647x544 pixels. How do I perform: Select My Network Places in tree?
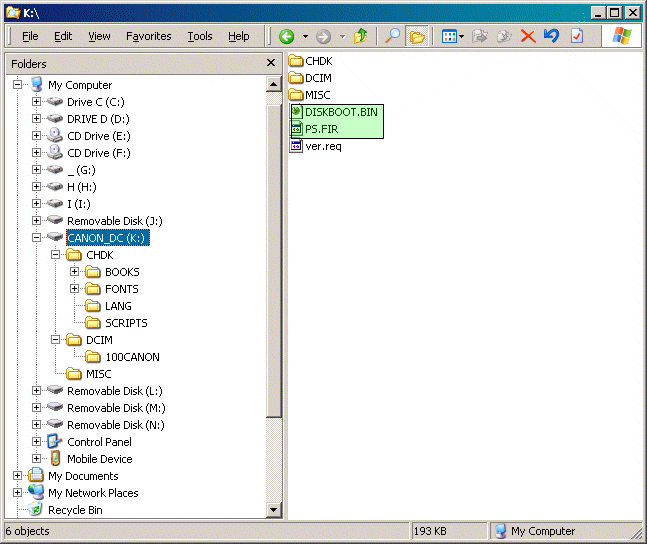point(93,493)
